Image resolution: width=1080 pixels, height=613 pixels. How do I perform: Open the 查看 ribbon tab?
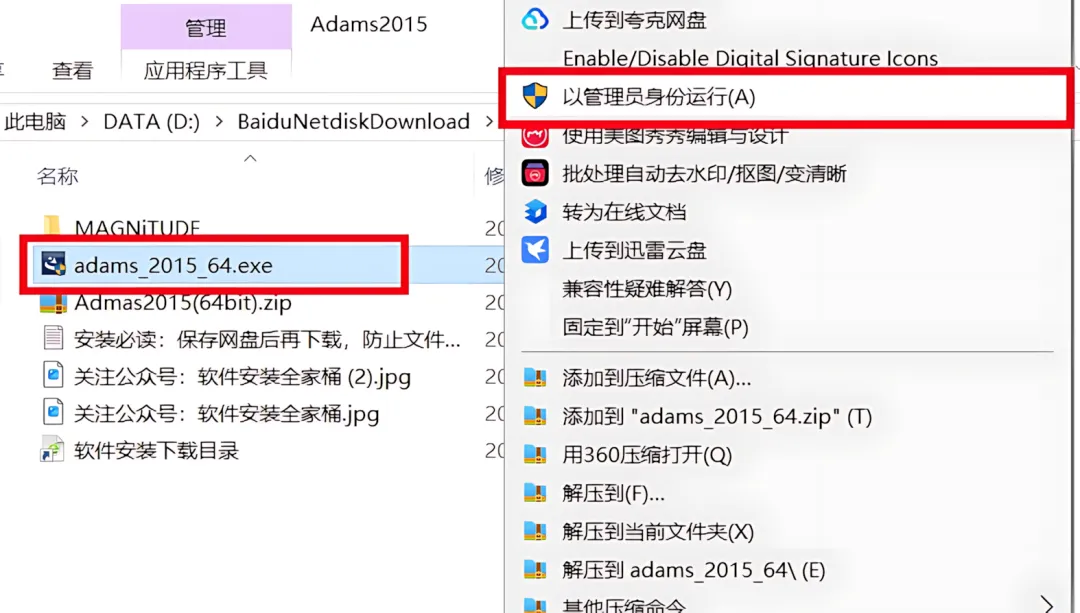click(x=72, y=70)
